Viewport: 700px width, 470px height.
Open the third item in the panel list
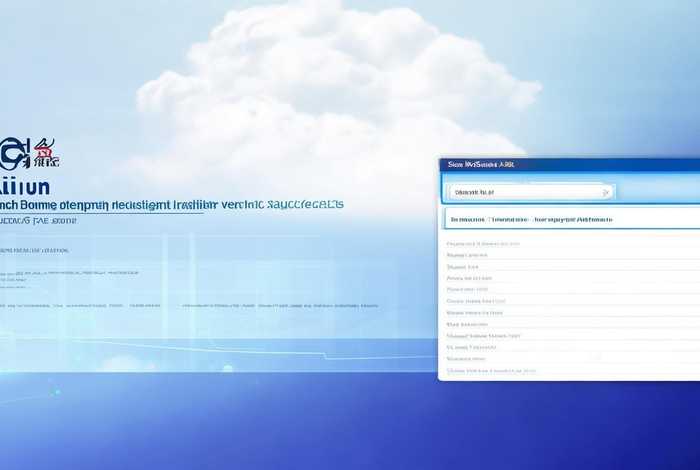coord(463,267)
